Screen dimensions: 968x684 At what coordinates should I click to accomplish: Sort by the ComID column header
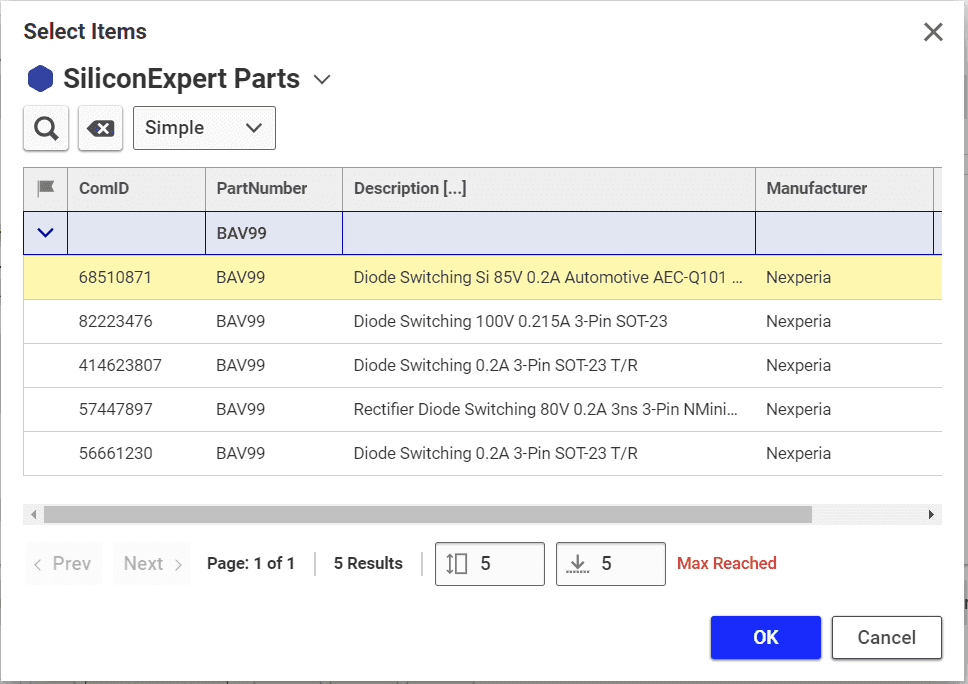(x=136, y=188)
